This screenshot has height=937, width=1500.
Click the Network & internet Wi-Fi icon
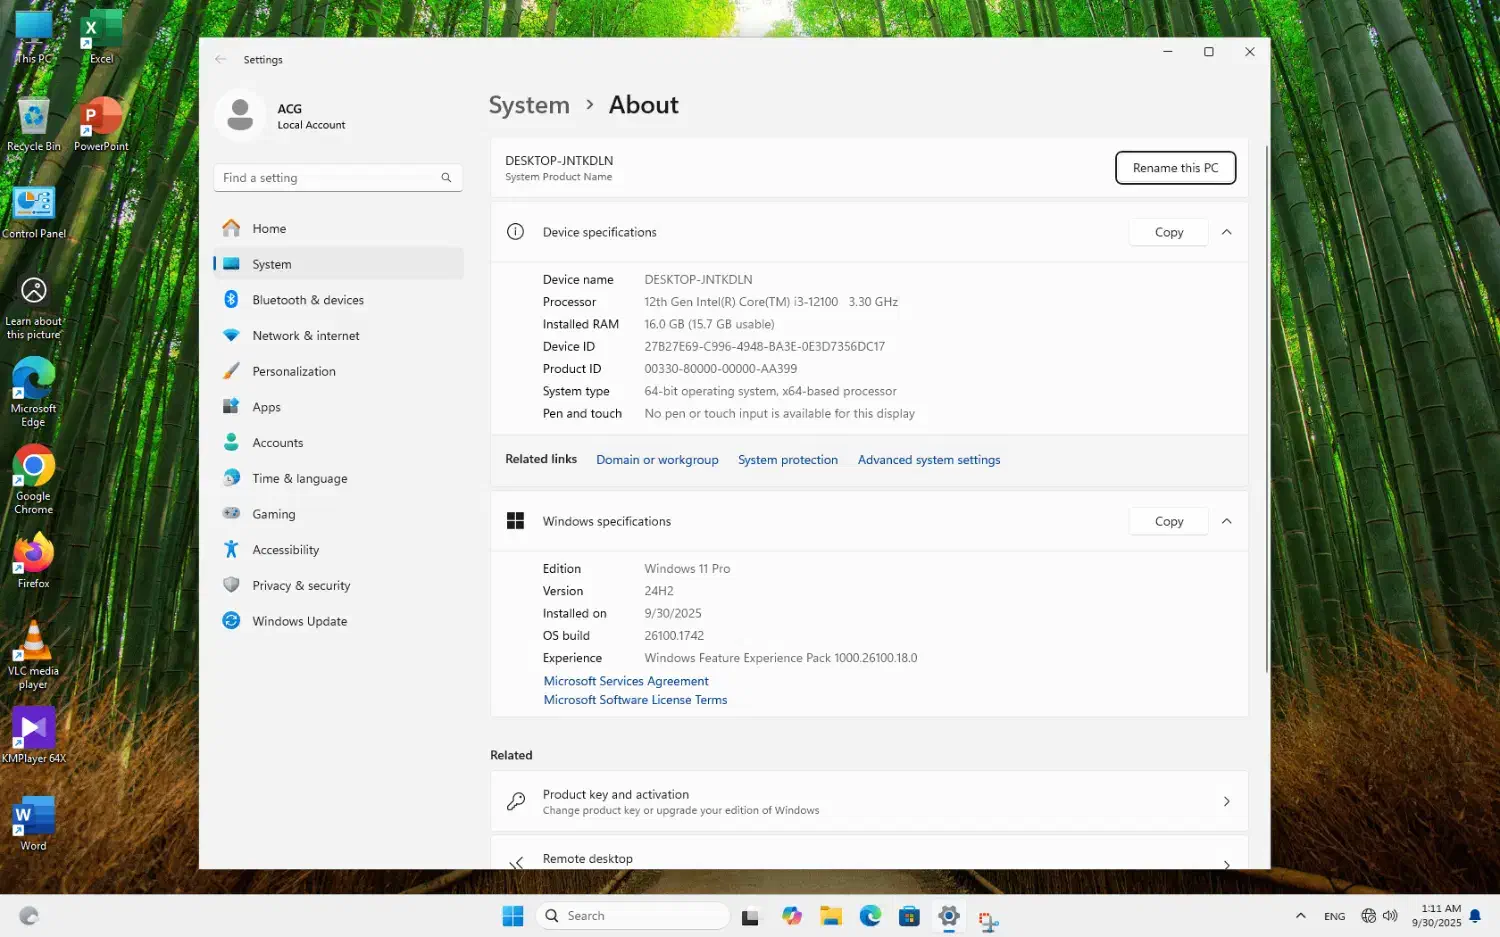pos(231,336)
